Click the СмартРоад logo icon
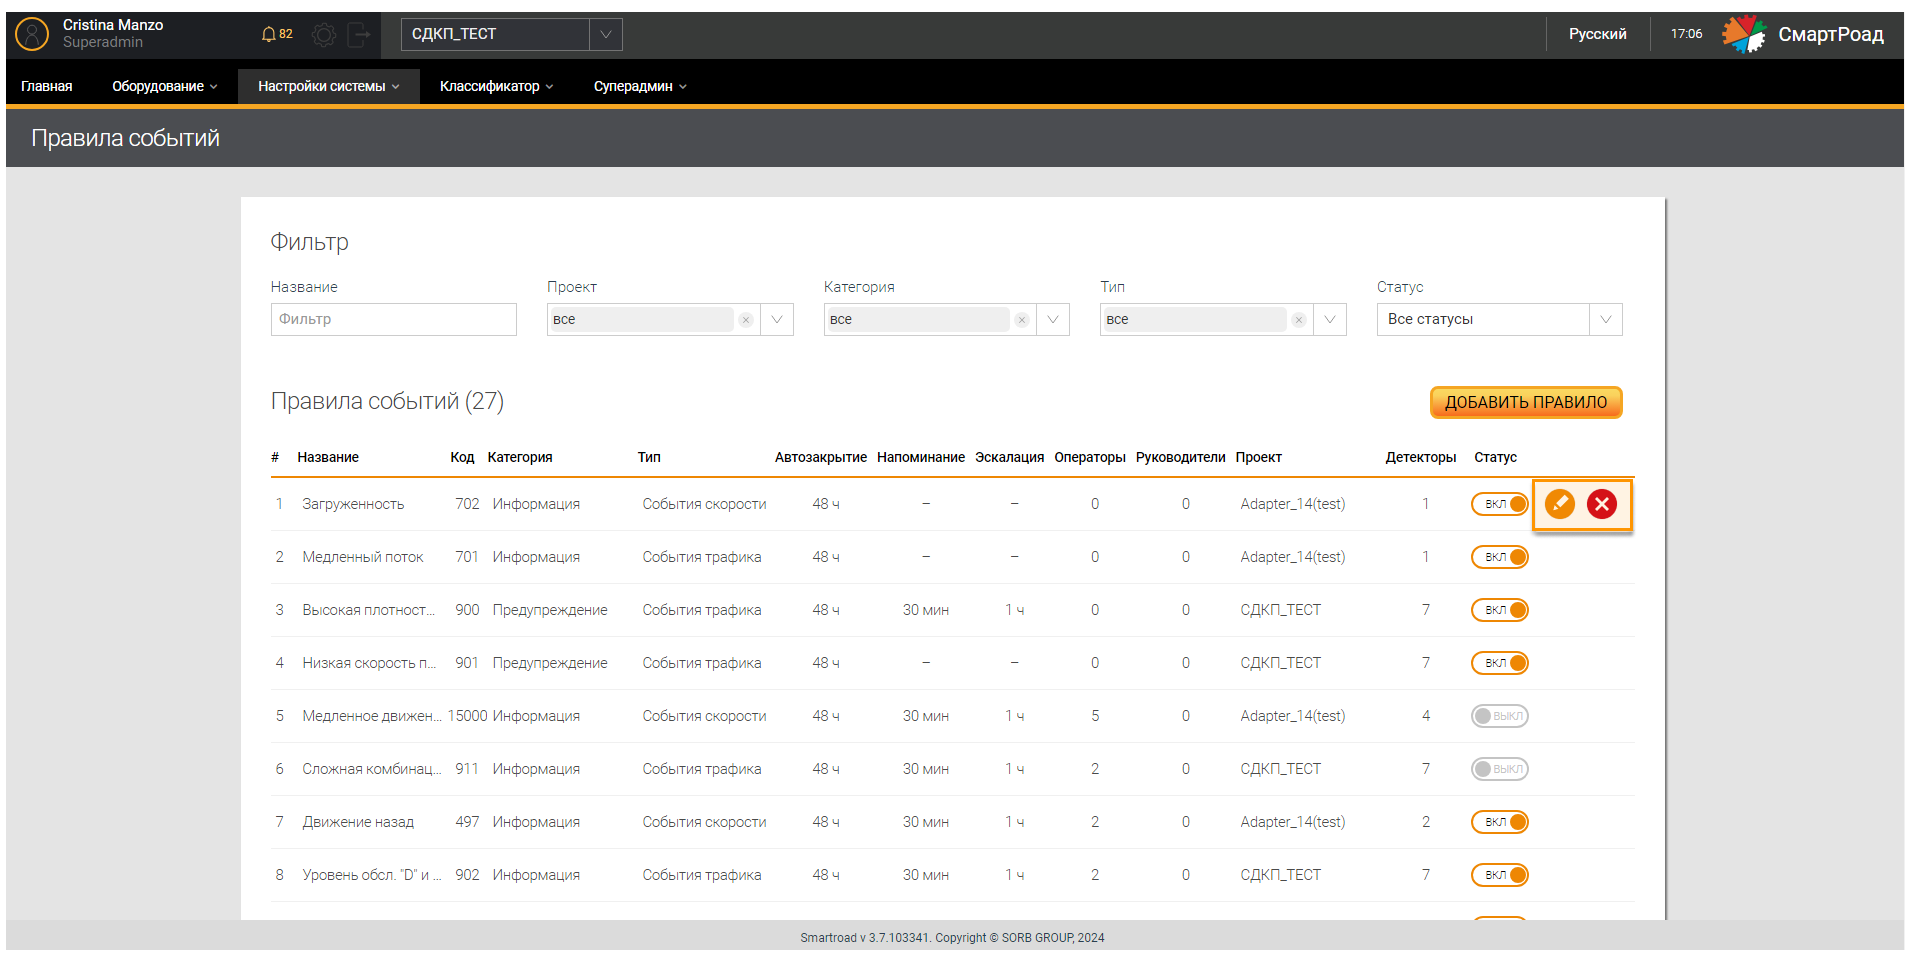Image resolution: width=1911 pixels, height=961 pixels. [1744, 34]
